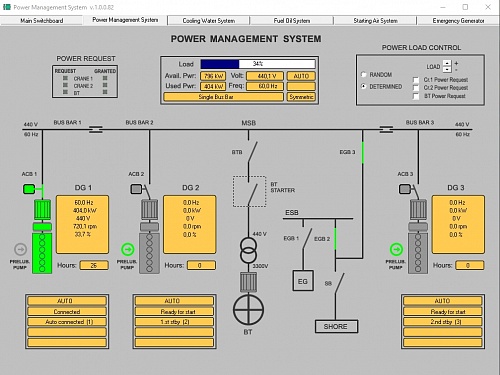Viewport: 500px width, 375px height.
Task: Toggle the ACB 3 breaker indicator
Action: tap(405, 189)
